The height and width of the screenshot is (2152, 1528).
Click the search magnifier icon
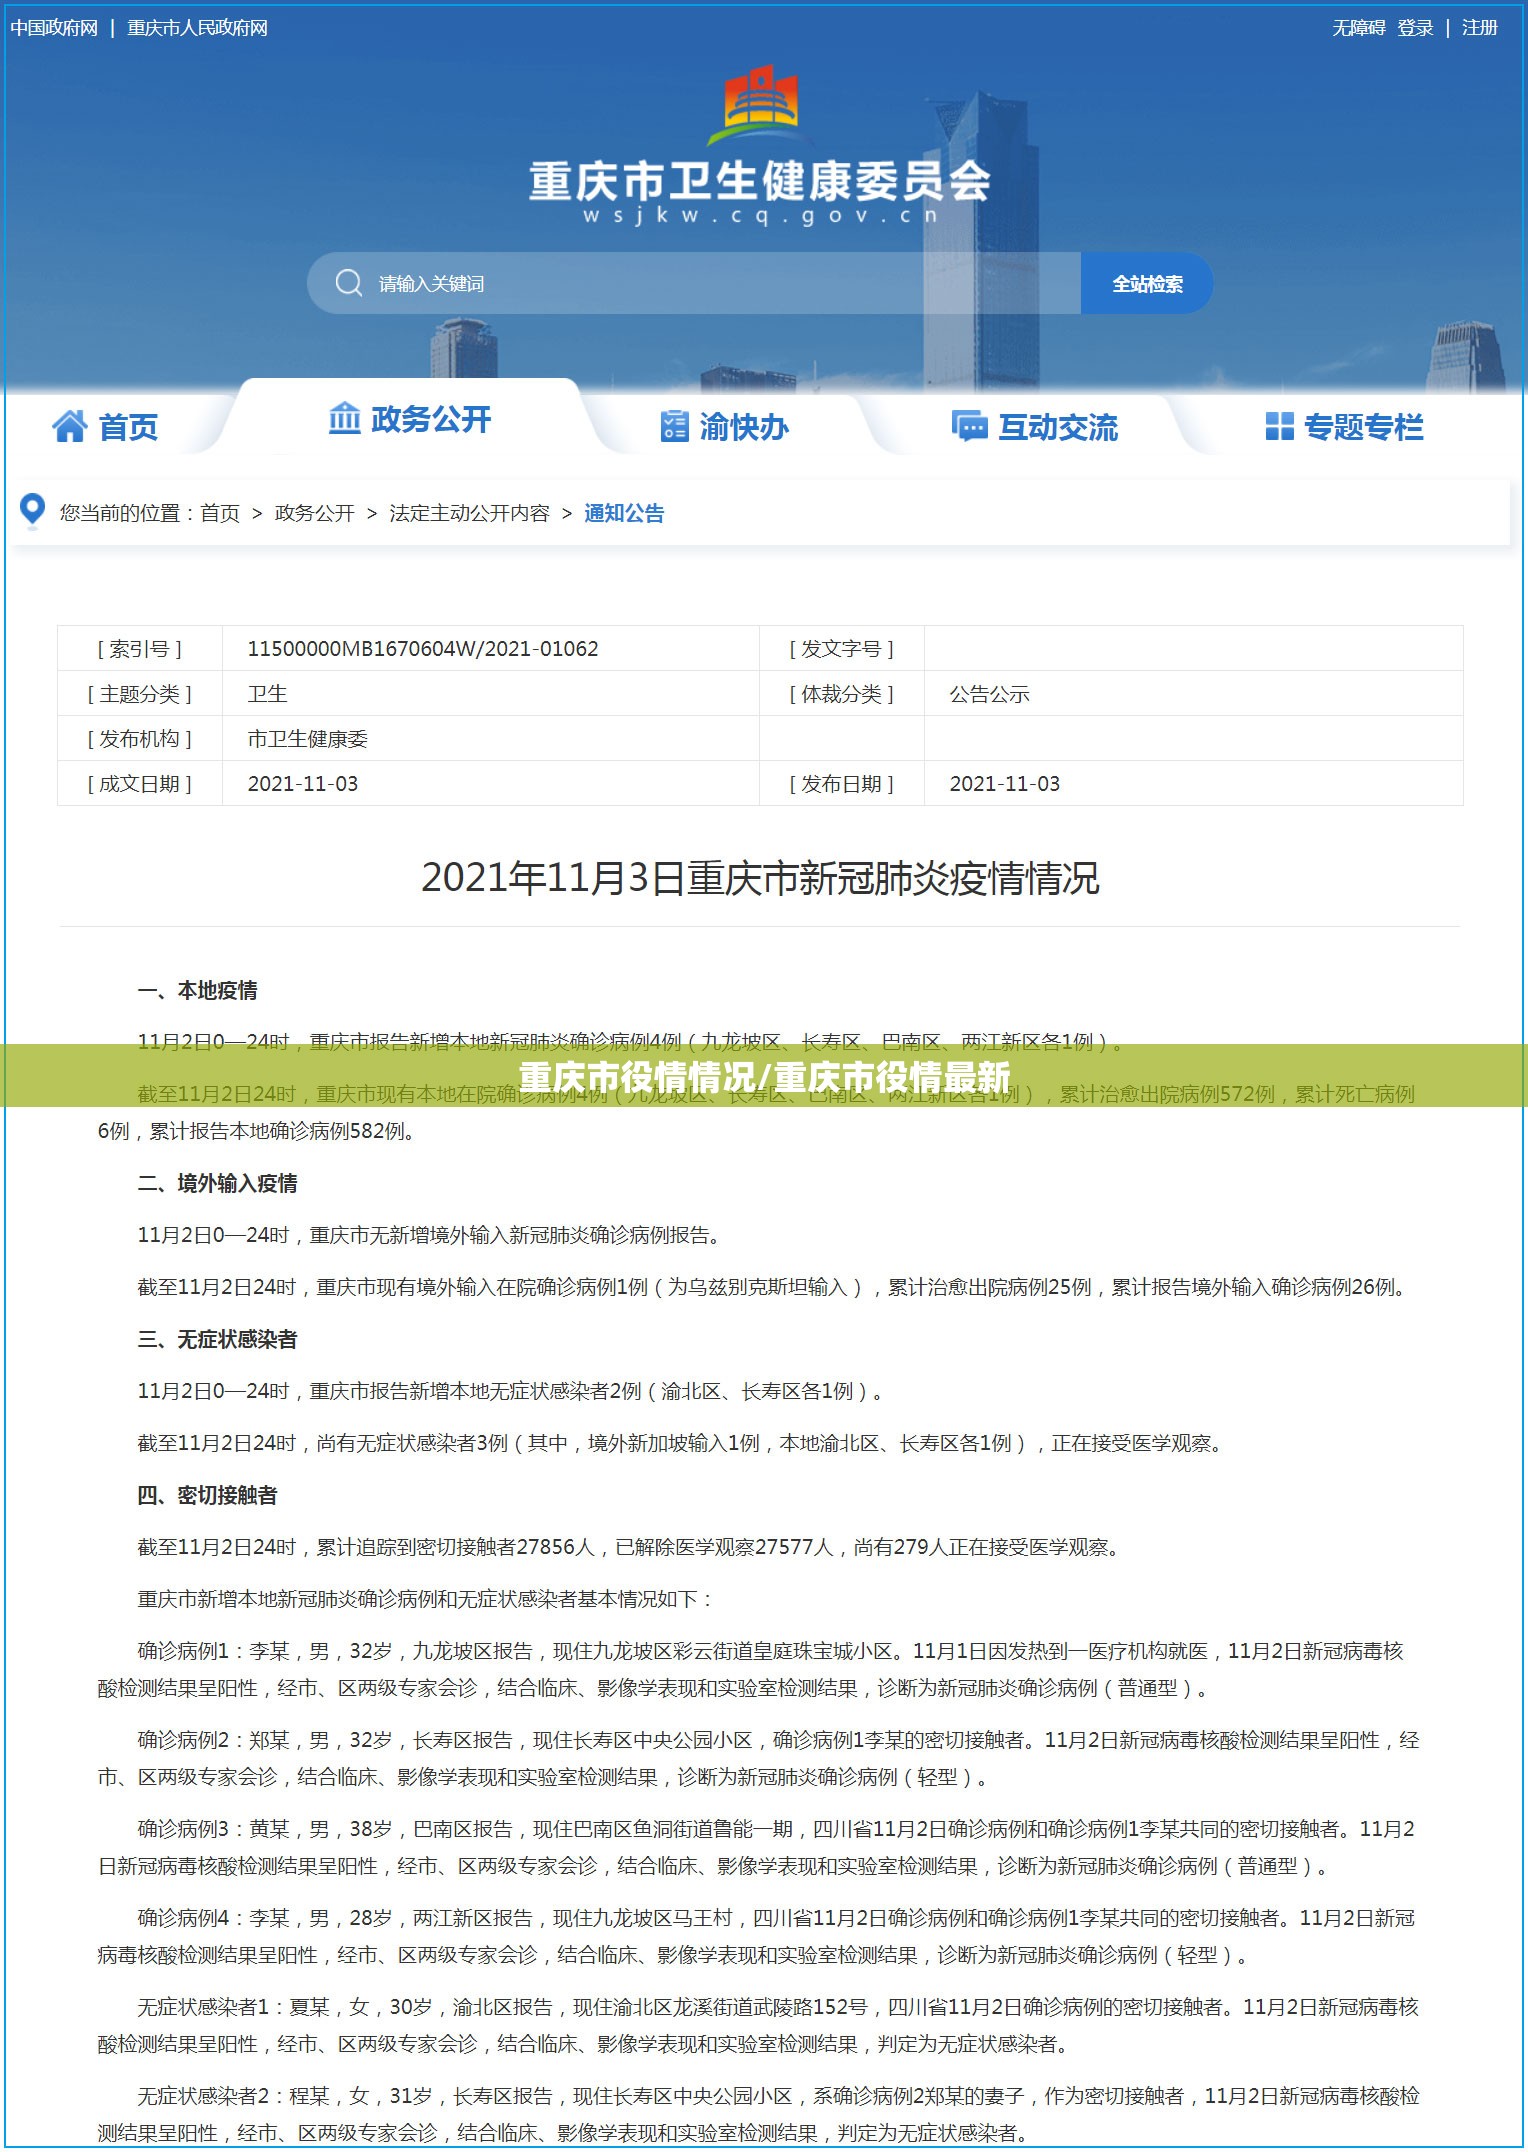349,283
